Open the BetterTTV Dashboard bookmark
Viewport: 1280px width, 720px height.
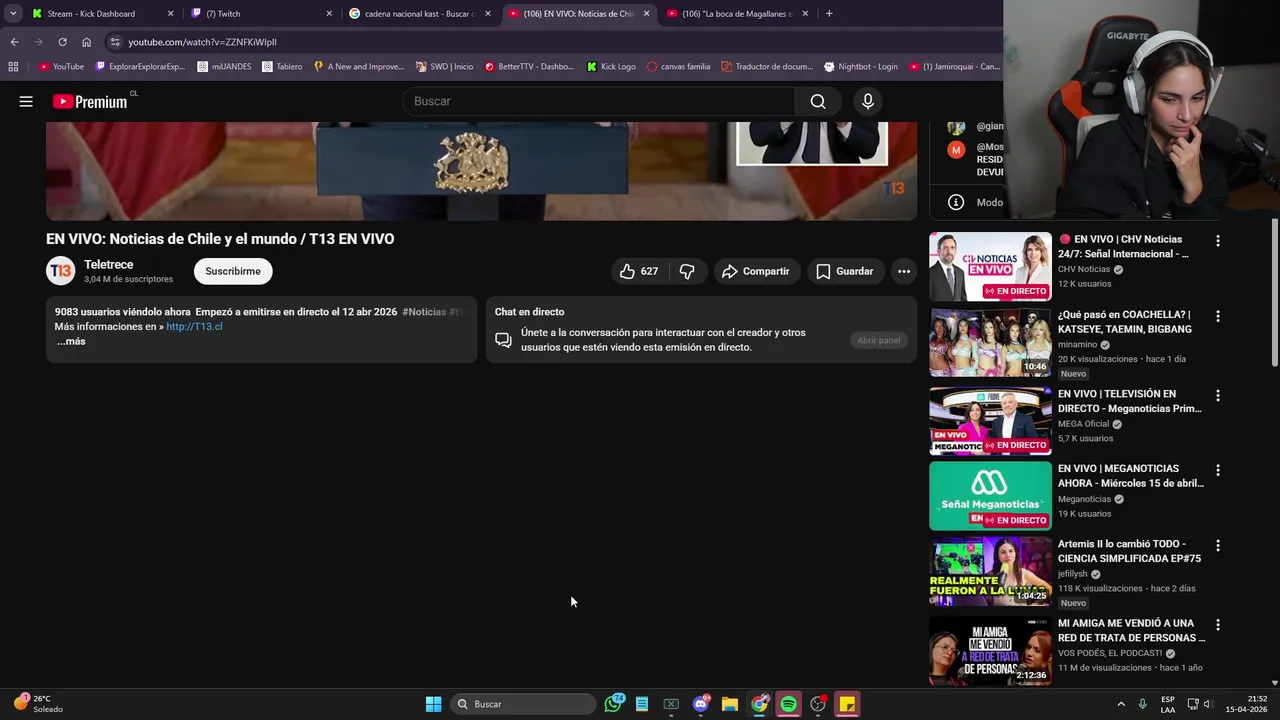tap(529, 67)
